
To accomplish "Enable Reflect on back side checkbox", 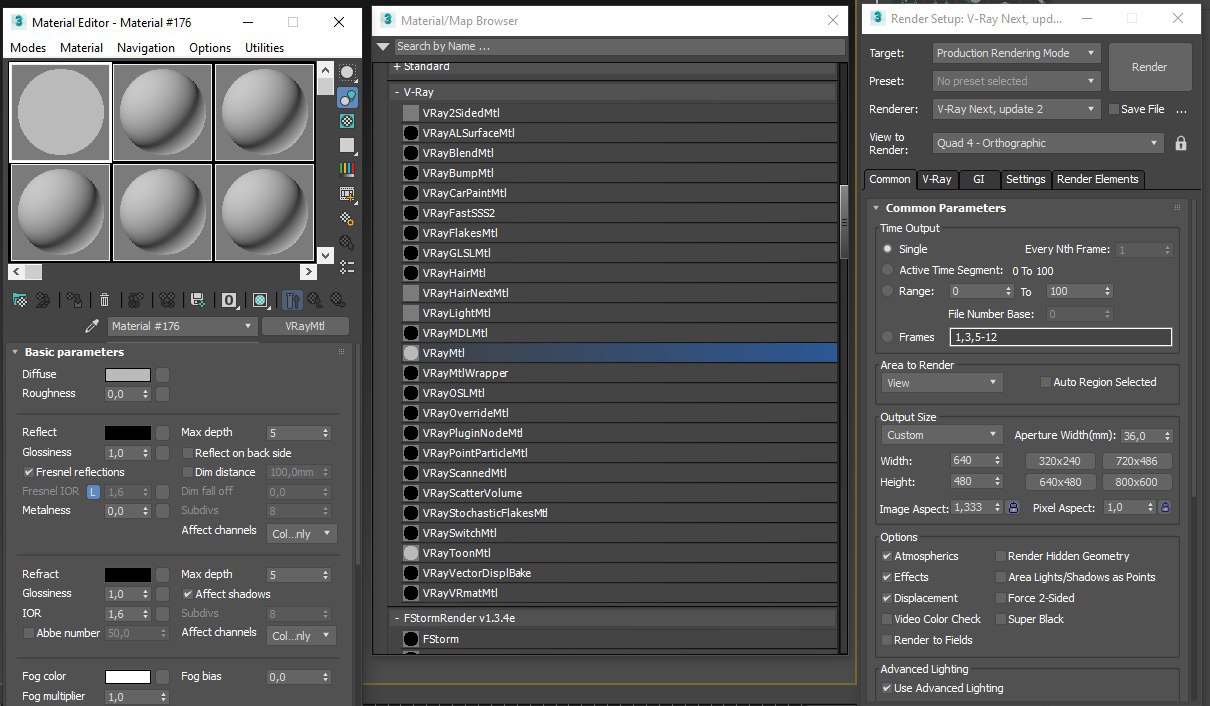I will click(x=187, y=453).
